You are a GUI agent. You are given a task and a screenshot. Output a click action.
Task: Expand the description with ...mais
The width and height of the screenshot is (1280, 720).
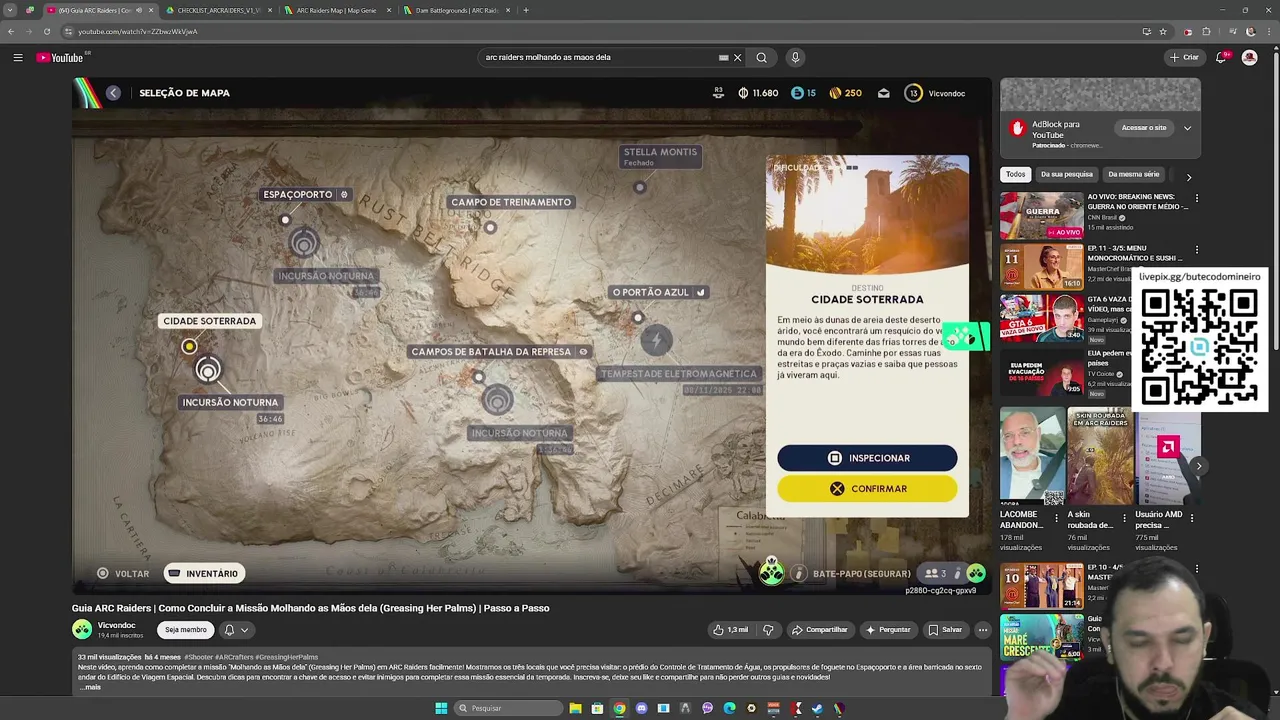[90, 687]
